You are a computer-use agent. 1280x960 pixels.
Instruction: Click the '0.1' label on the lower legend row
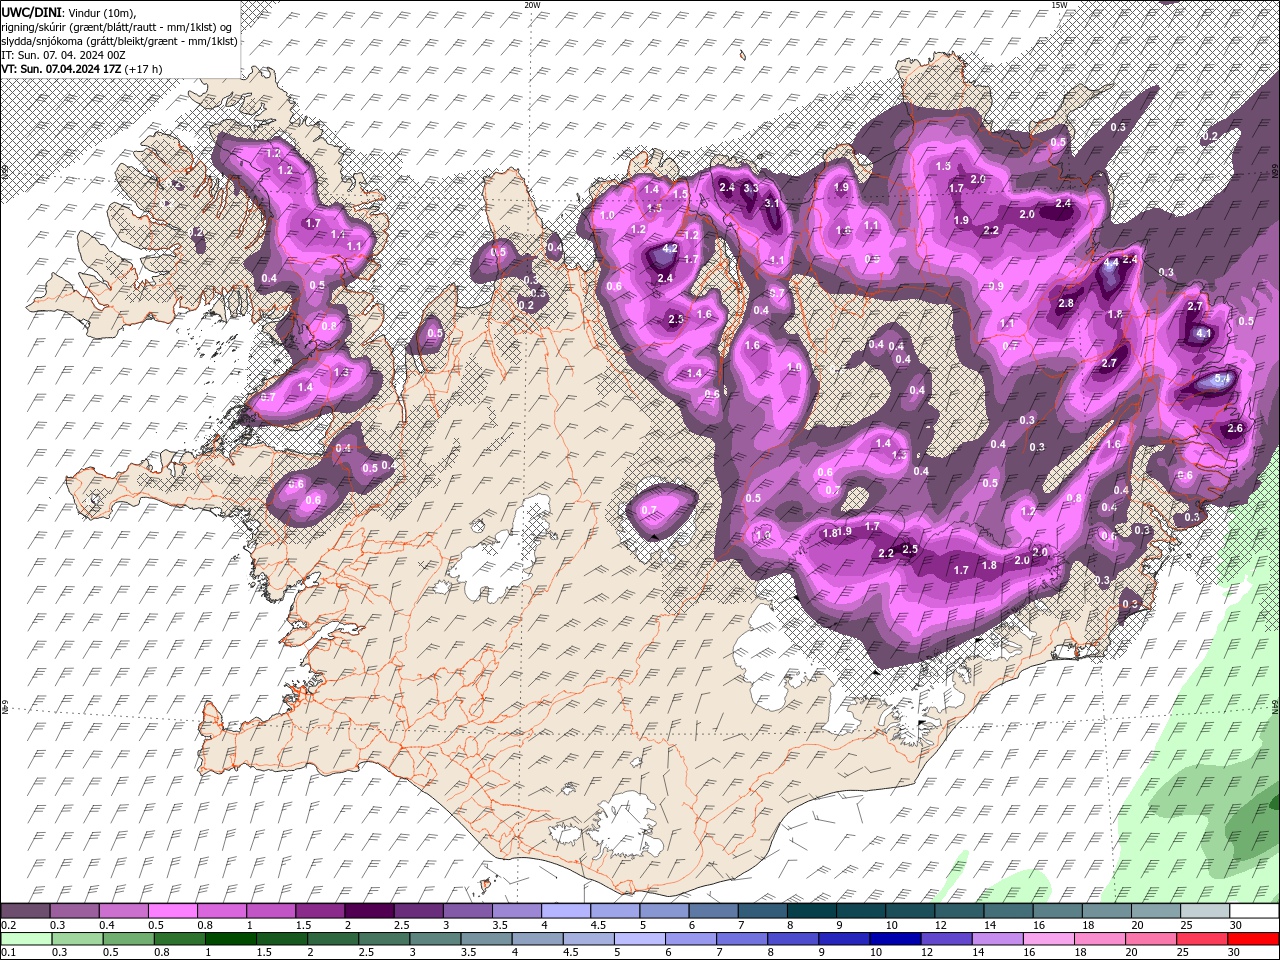(8, 953)
